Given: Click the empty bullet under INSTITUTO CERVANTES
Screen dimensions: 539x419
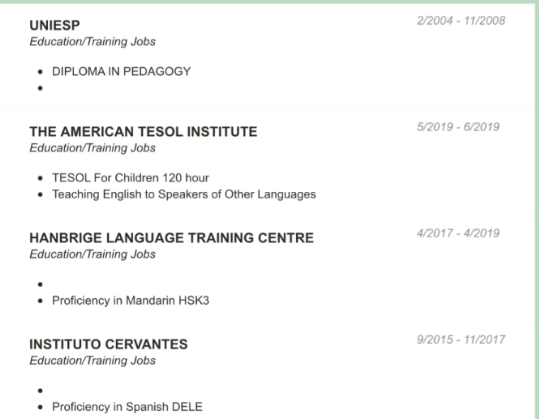Looking at the screenshot, I should tap(40, 390).
